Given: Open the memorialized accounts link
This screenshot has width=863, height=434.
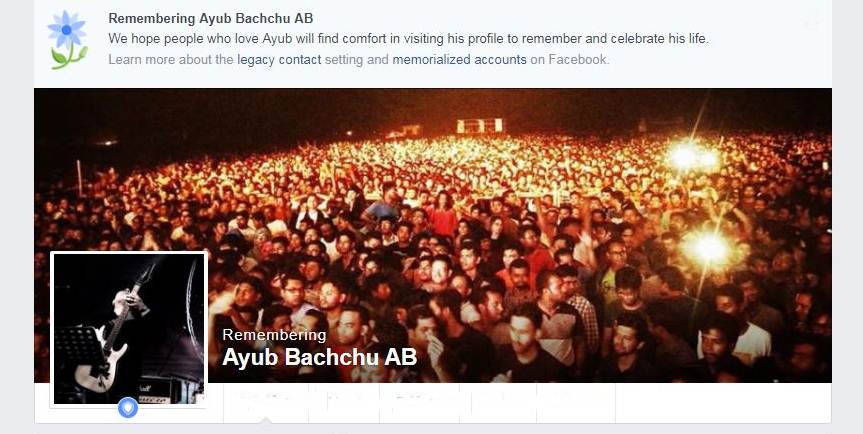Looking at the screenshot, I should point(460,59).
